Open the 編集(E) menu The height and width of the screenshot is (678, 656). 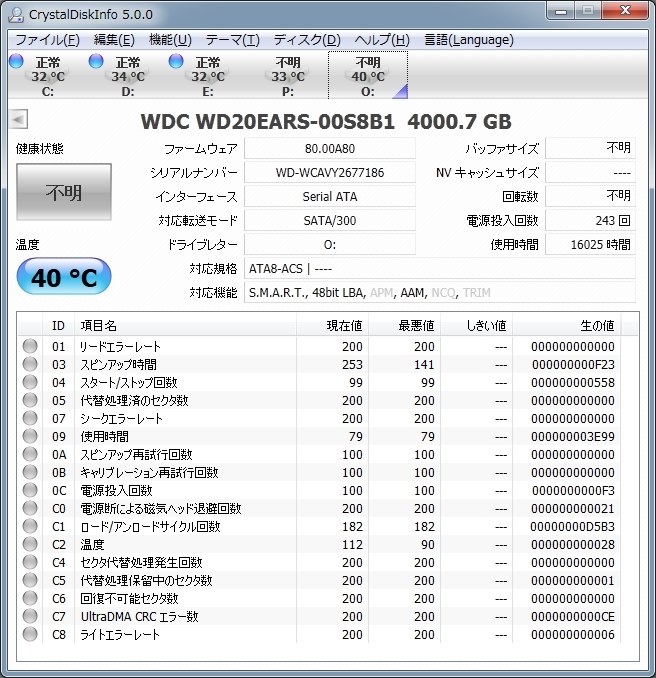pyautogui.click(x=114, y=40)
